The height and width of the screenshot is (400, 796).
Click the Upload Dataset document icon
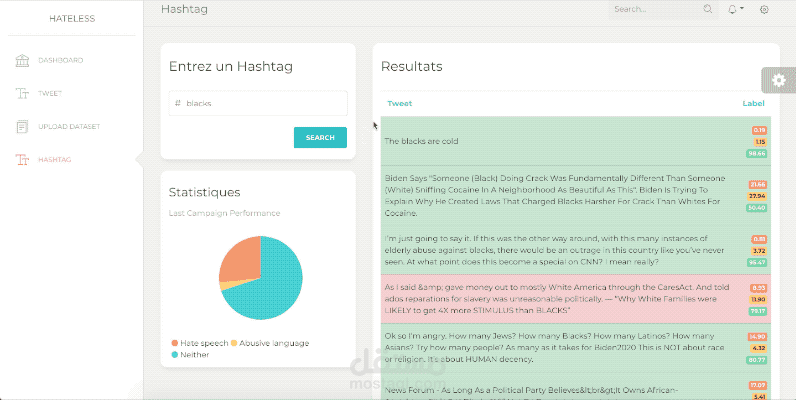pos(22,126)
